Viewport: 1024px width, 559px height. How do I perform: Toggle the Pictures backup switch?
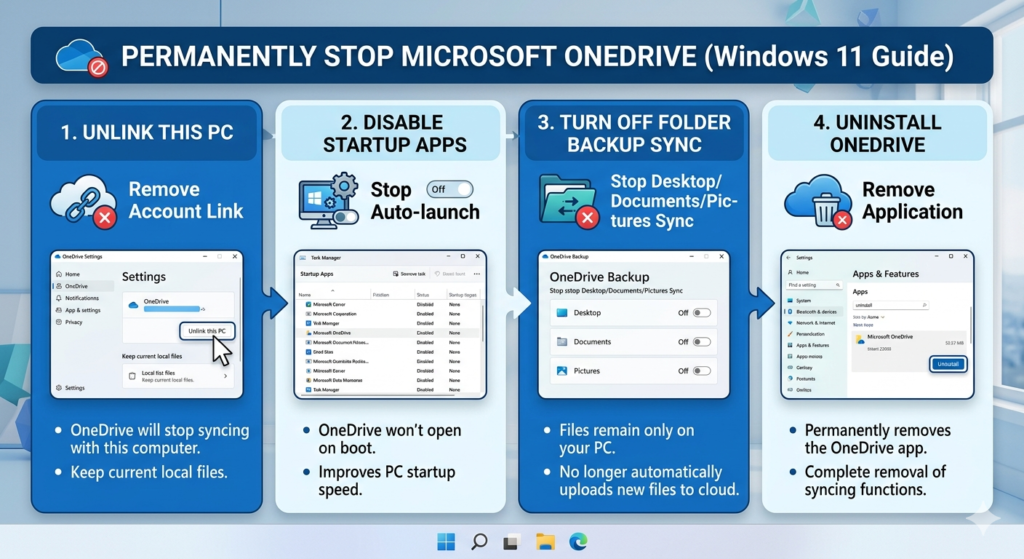(x=702, y=371)
